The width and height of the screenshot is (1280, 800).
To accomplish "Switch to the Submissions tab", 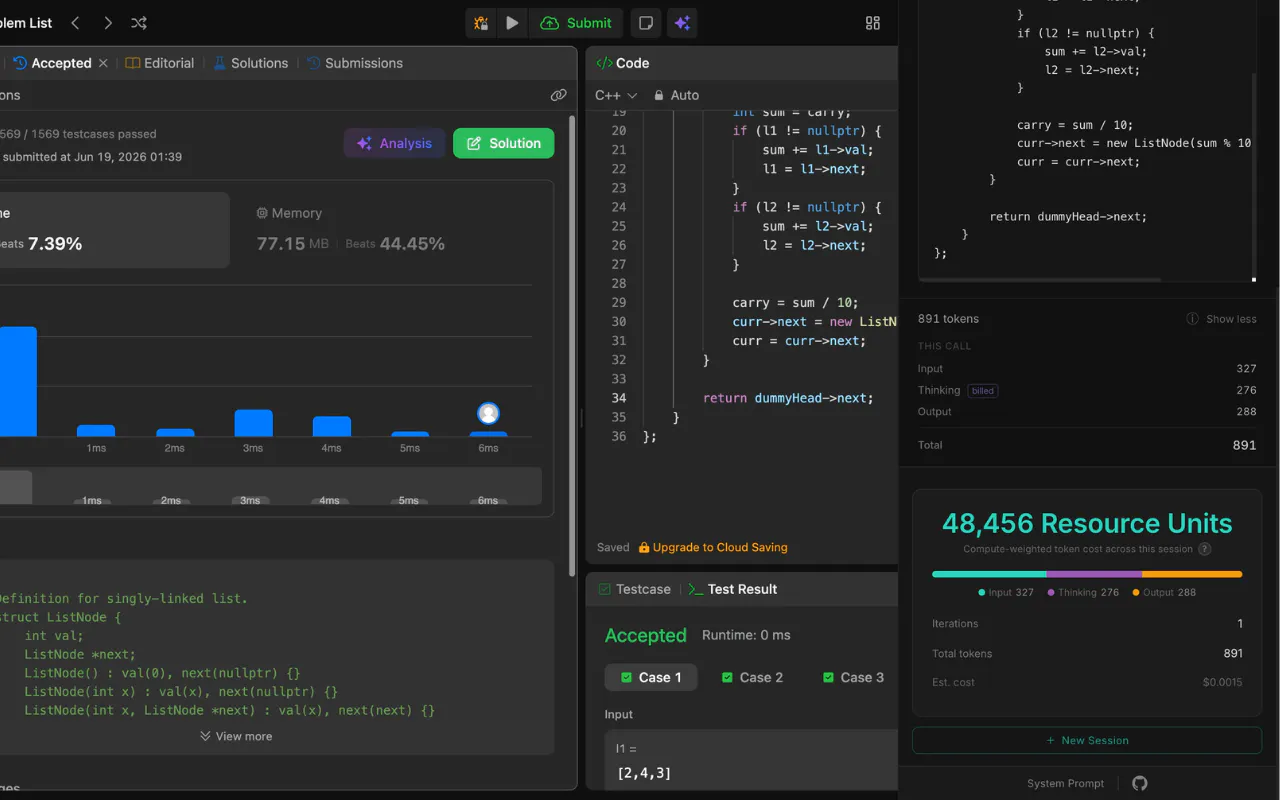I will coord(355,63).
